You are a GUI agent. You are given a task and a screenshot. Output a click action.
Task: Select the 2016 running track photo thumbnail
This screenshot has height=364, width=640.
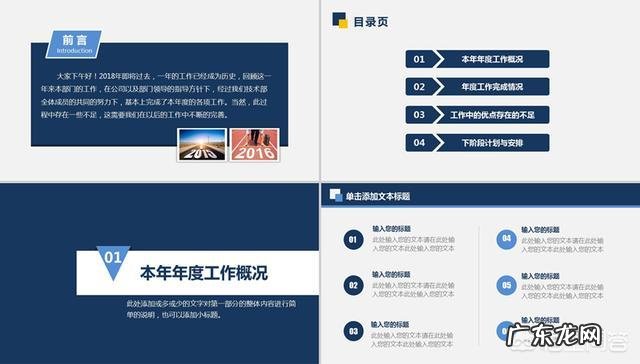254,144
